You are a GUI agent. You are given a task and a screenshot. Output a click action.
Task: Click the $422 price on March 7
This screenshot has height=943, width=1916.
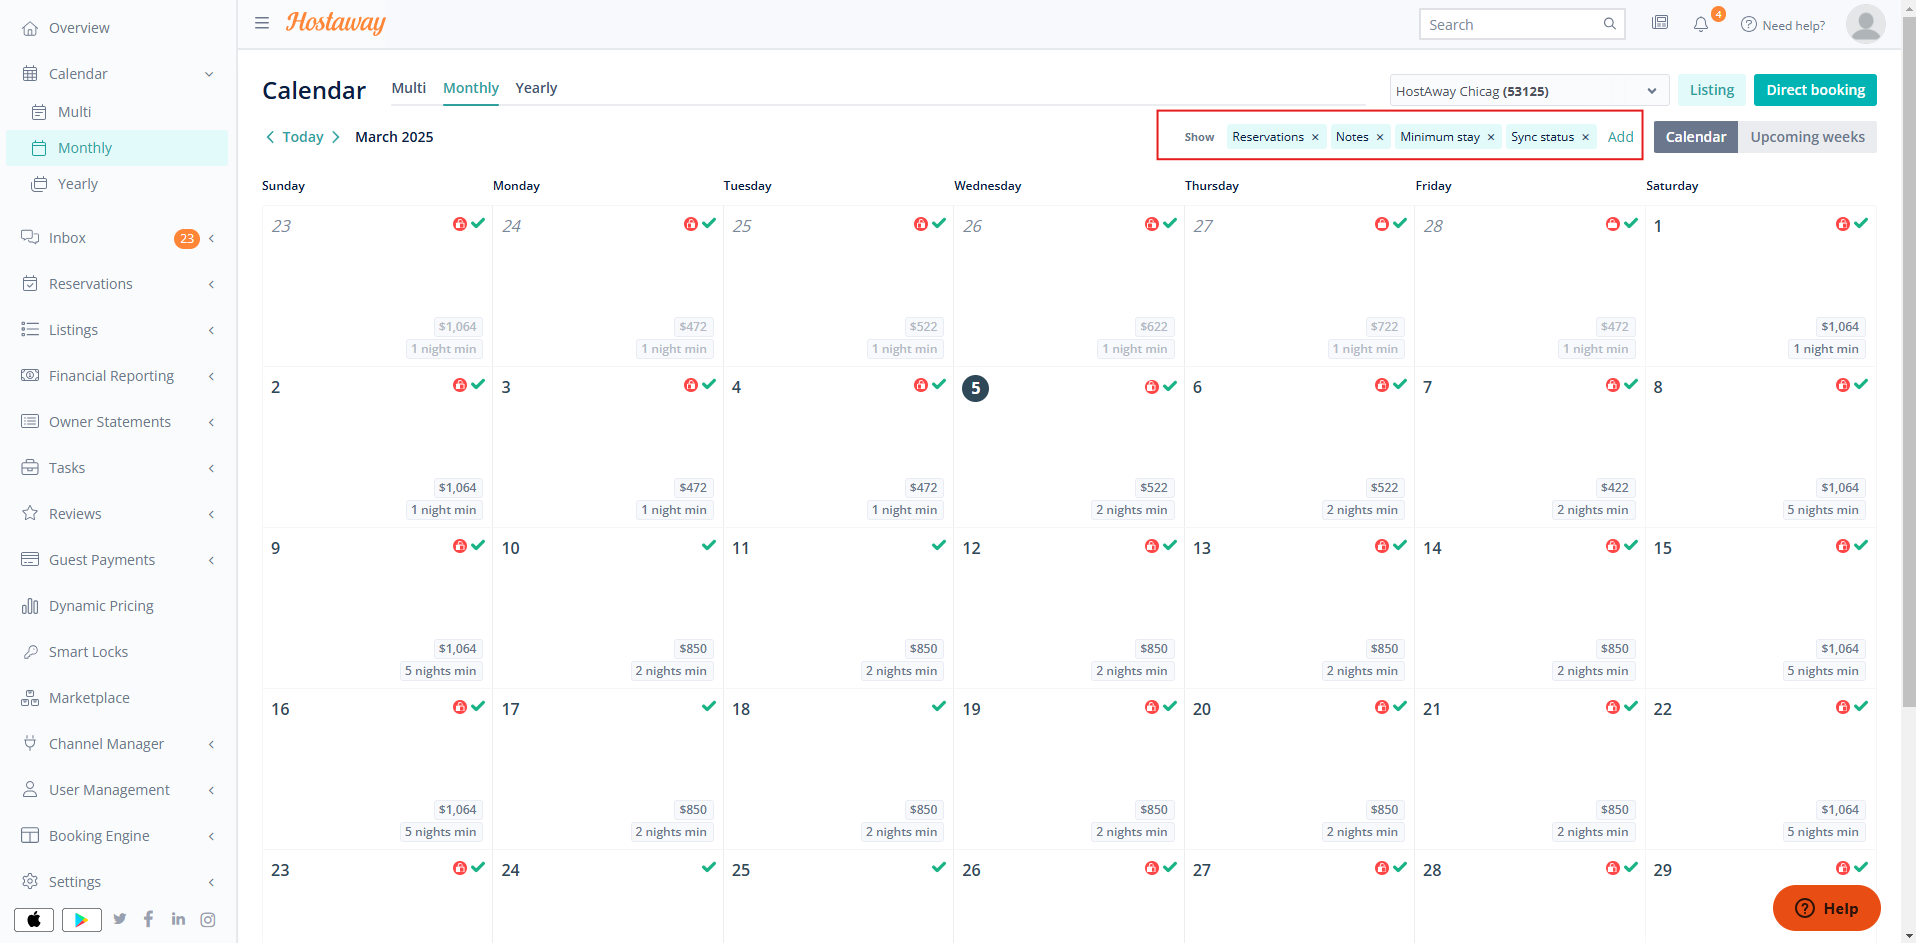1614,487
